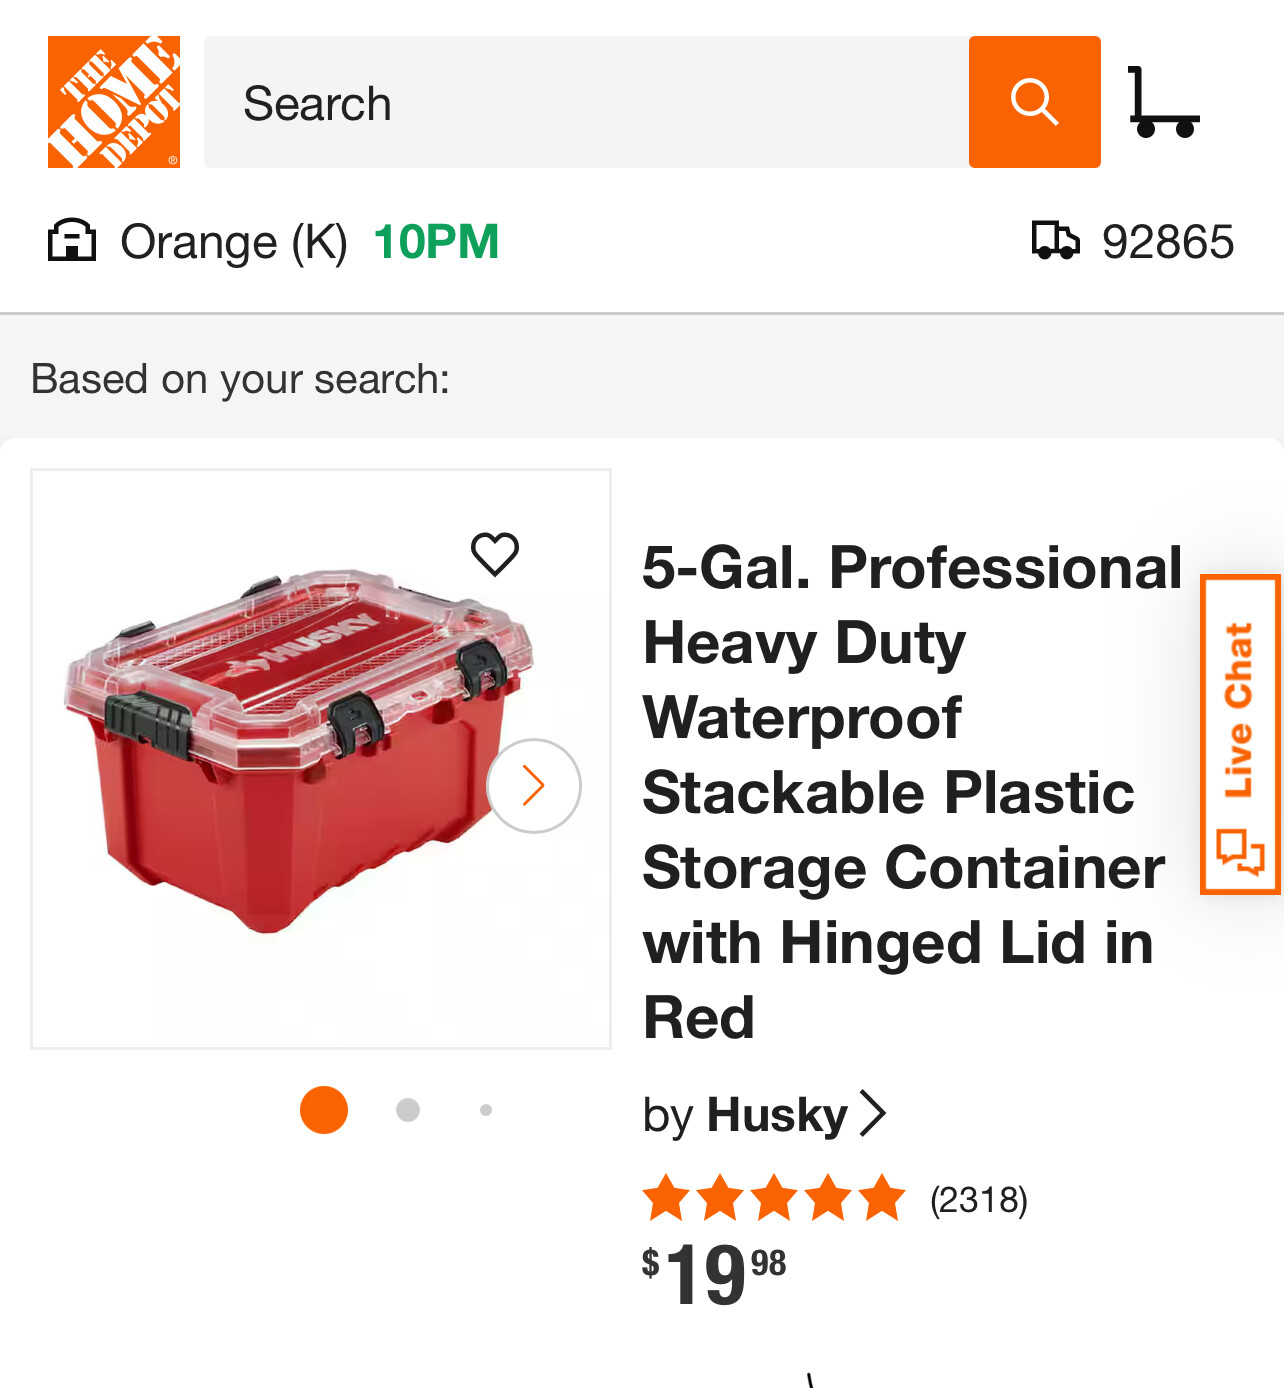Click The Home Depot logo

click(x=114, y=102)
